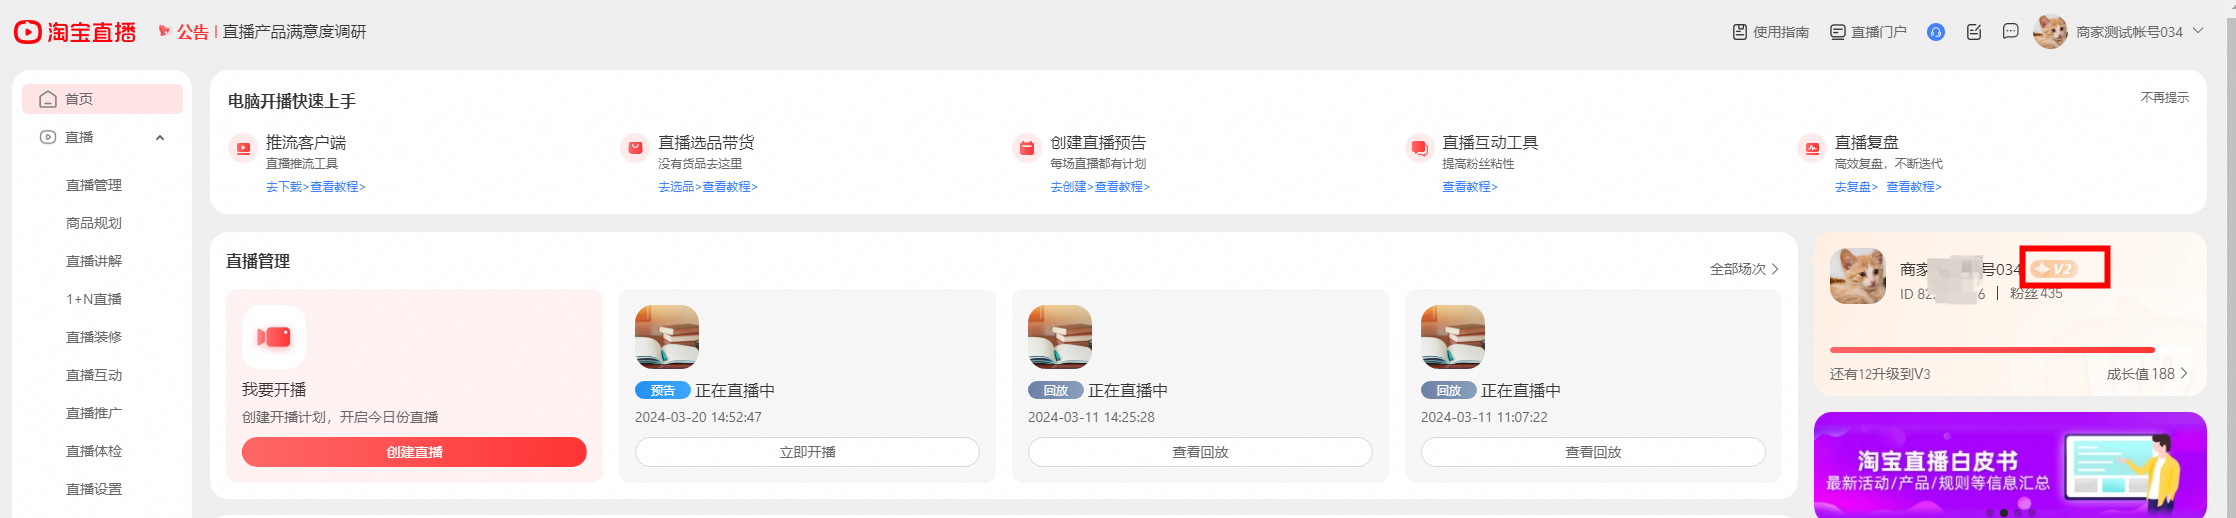Click the 预告 tag on first broadcast
The image size is (2236, 518).
(x=663, y=390)
